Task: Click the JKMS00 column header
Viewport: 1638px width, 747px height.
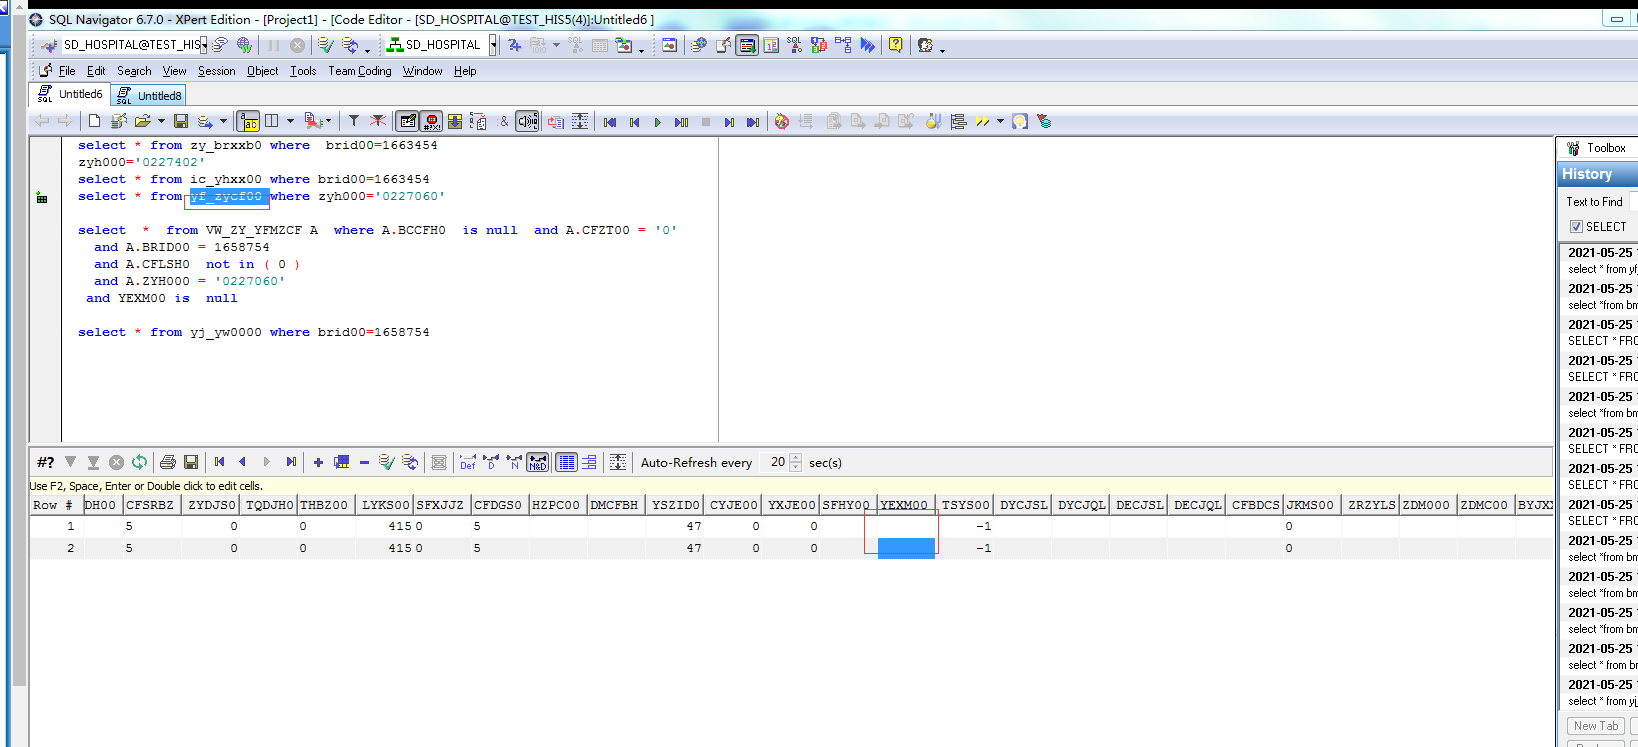Action: [x=1310, y=505]
